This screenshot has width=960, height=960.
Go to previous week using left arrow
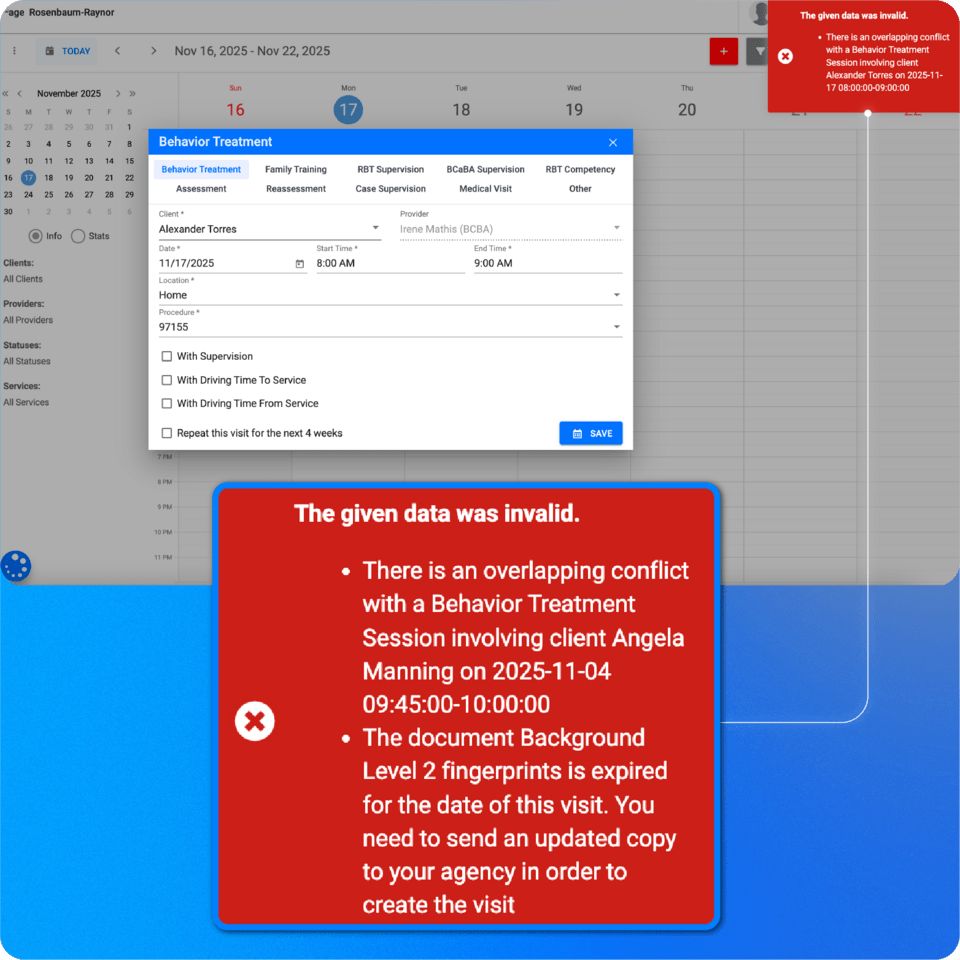[x=117, y=51]
